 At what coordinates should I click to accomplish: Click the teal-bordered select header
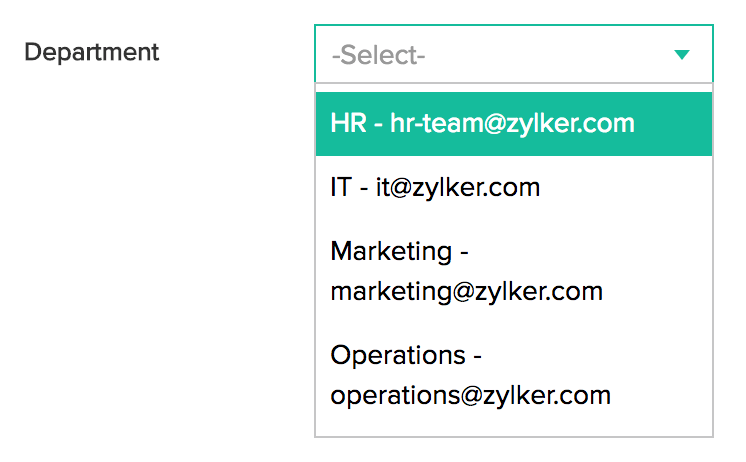click(x=513, y=55)
